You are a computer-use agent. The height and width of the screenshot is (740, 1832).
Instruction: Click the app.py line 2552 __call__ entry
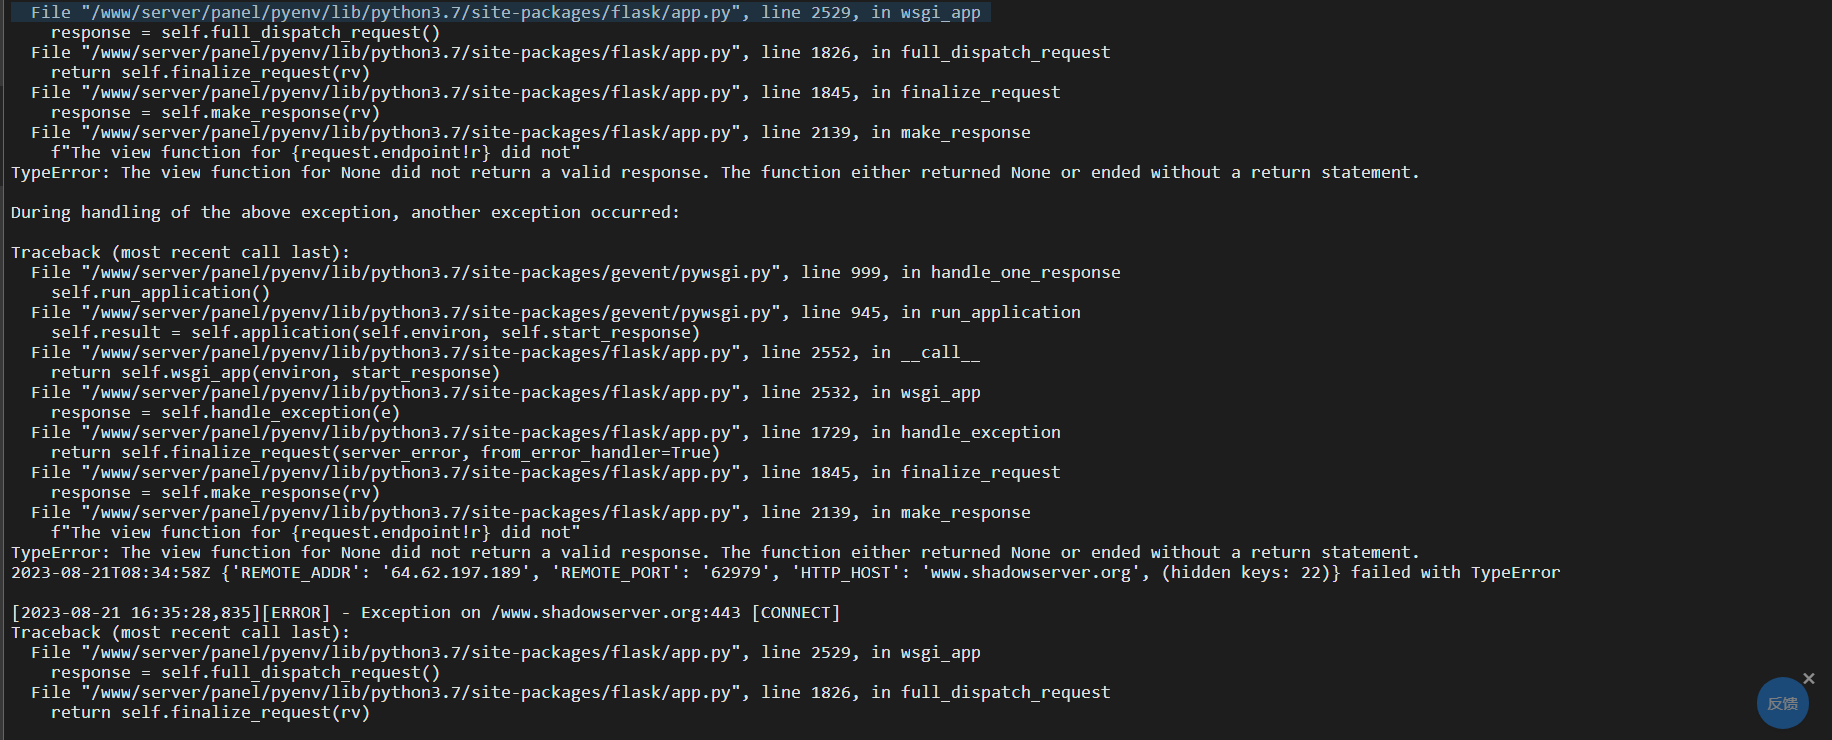coord(506,352)
